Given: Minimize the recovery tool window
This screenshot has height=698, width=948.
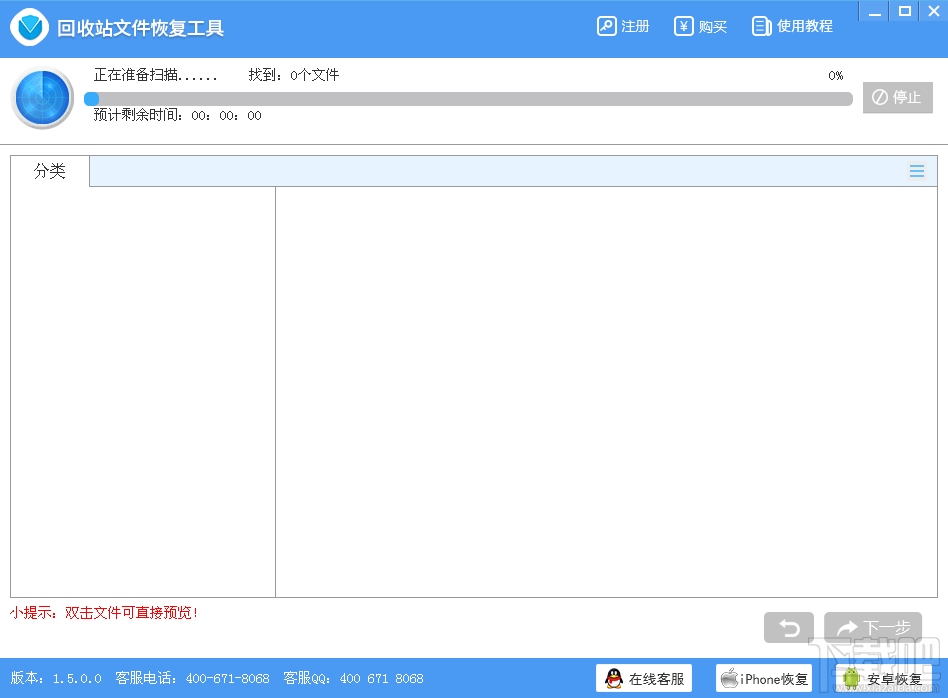Looking at the screenshot, I should pos(874,11).
